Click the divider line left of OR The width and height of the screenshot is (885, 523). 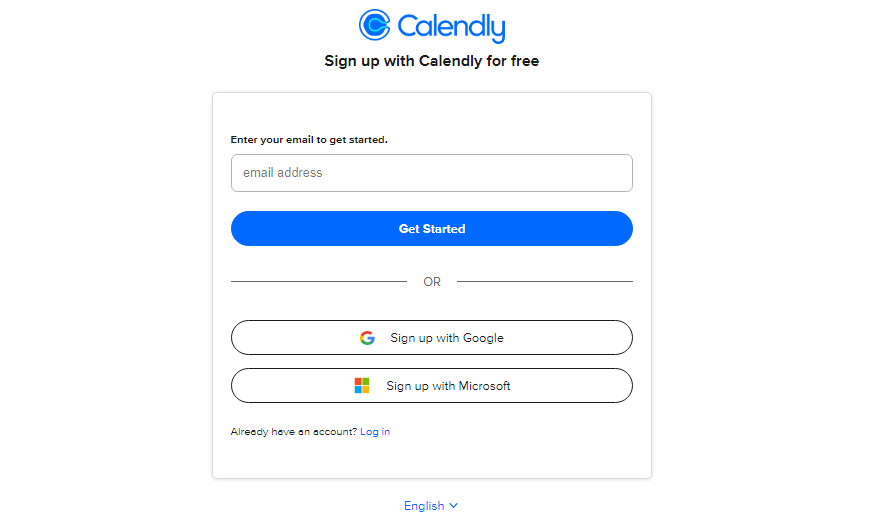click(318, 282)
